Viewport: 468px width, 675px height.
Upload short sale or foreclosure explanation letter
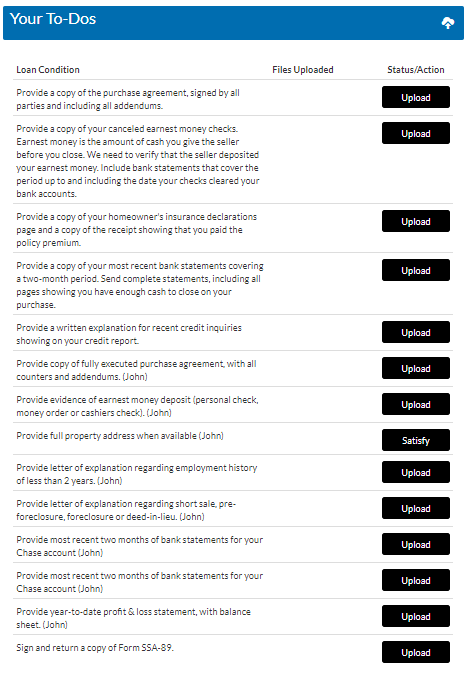pos(415,508)
